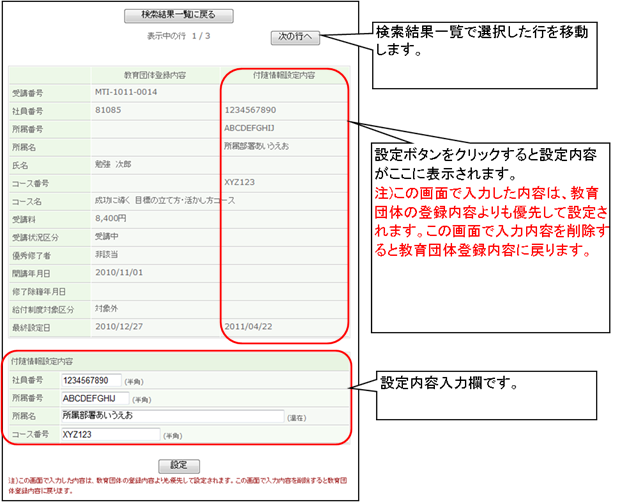Viewport: 620px width, 502px height.
Task: Click the 社員番号 value 81085 in table
Action: coord(108,110)
